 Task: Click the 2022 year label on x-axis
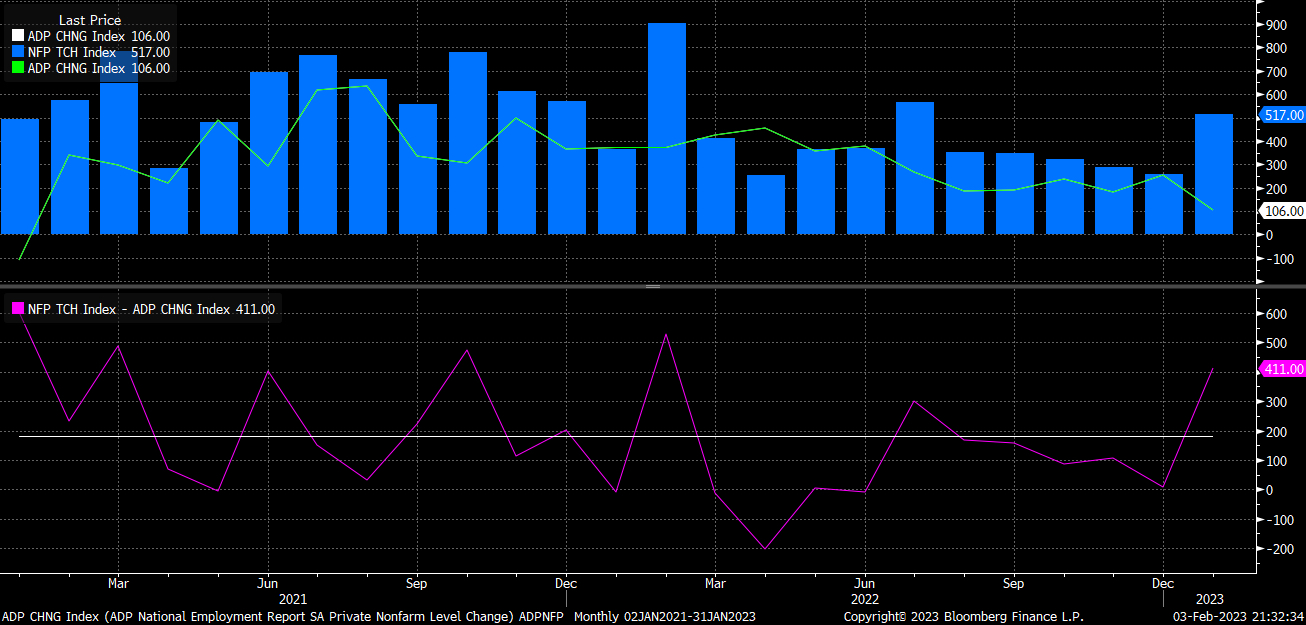(864, 598)
